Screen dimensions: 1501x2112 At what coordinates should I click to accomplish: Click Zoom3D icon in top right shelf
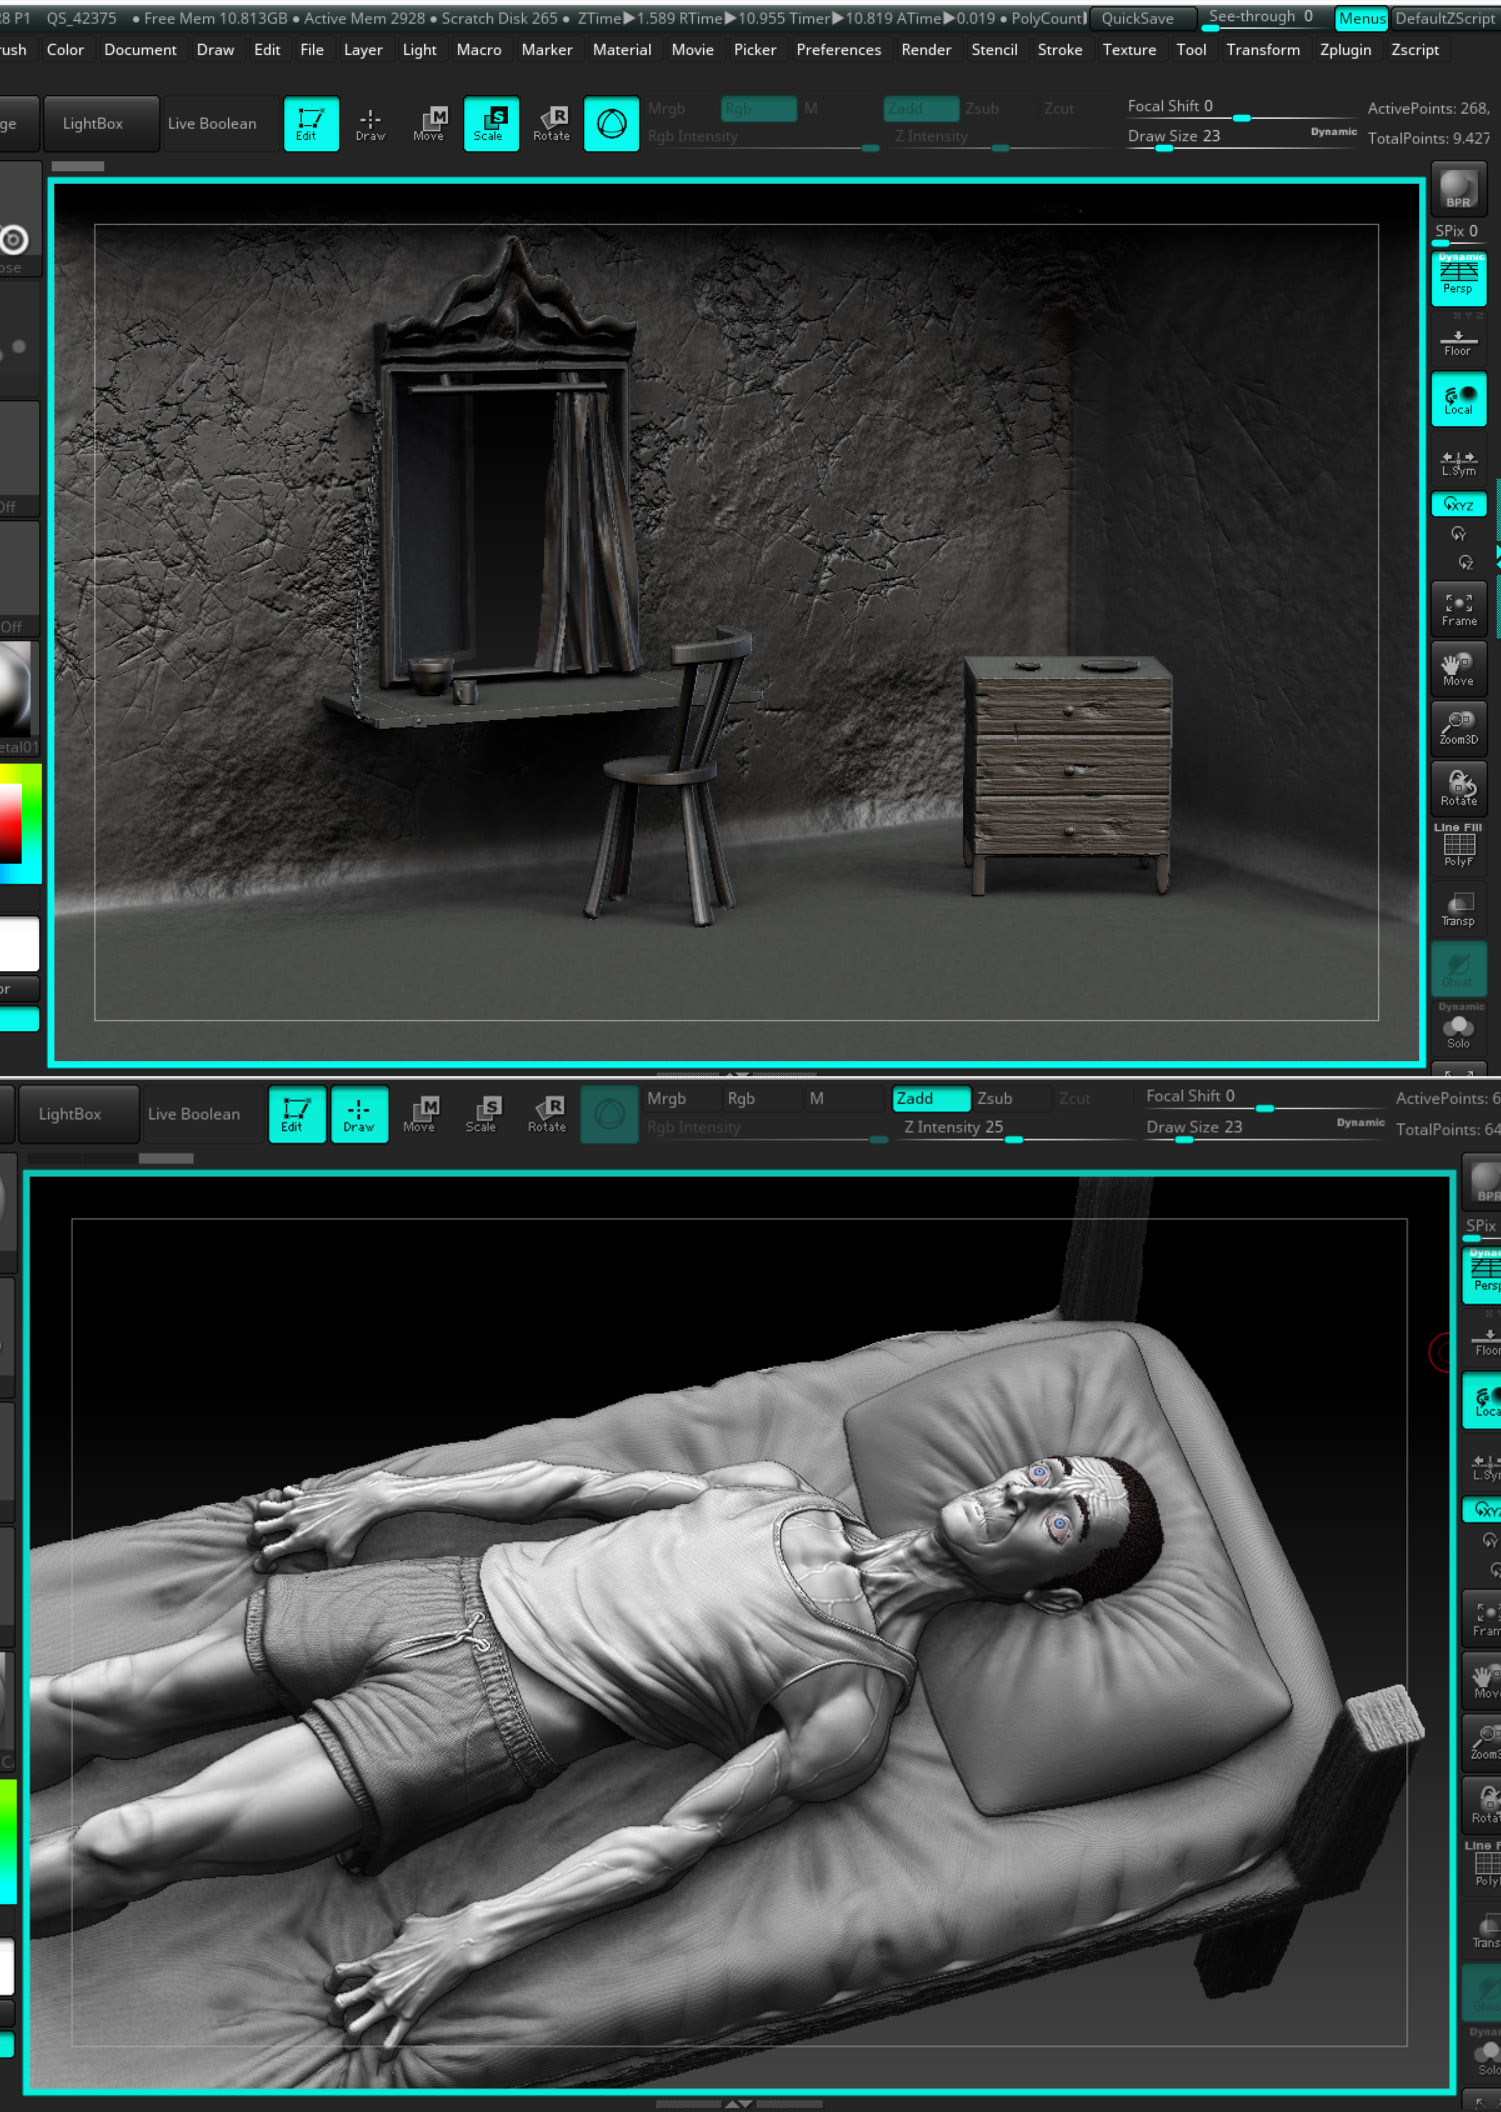coord(1458,727)
